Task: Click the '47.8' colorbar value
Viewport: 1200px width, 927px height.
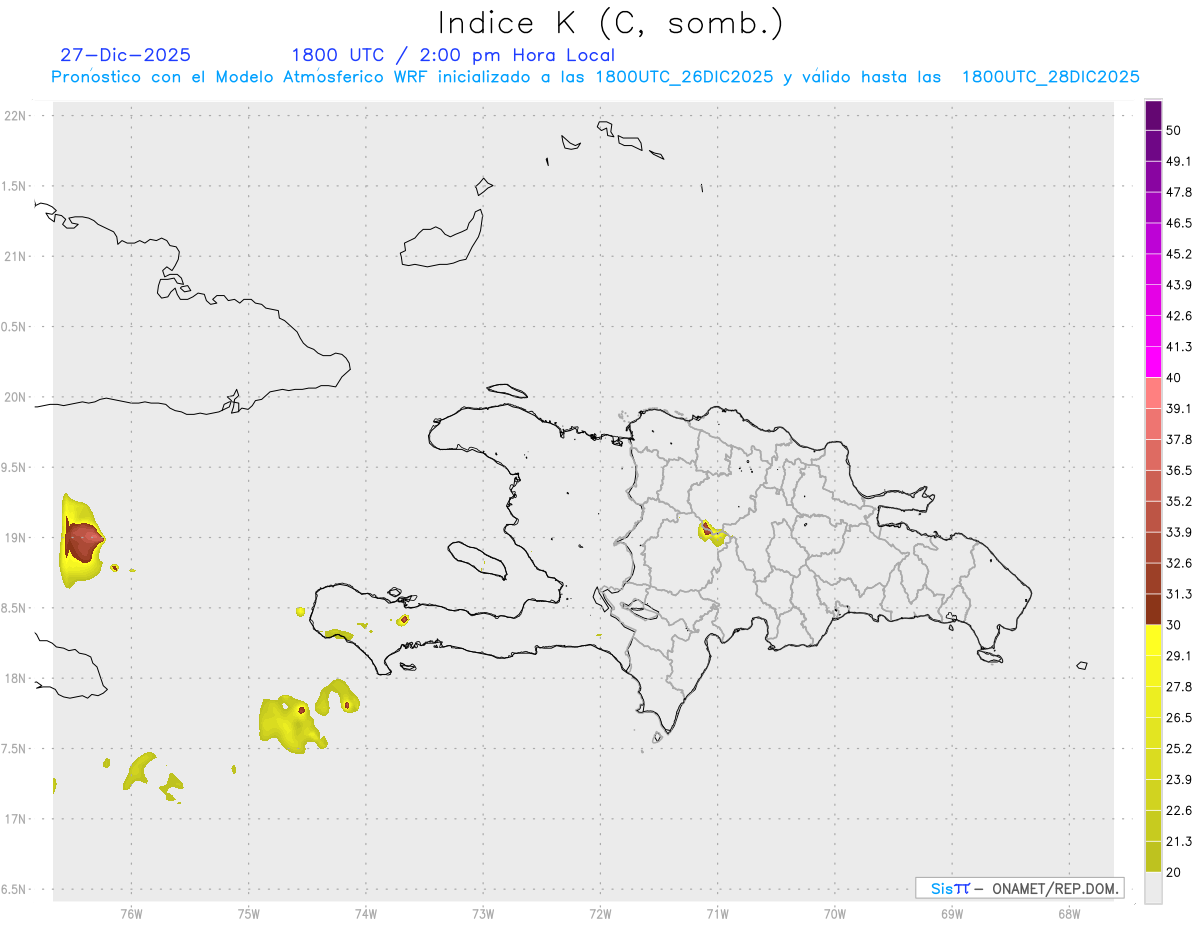Action: (1179, 192)
